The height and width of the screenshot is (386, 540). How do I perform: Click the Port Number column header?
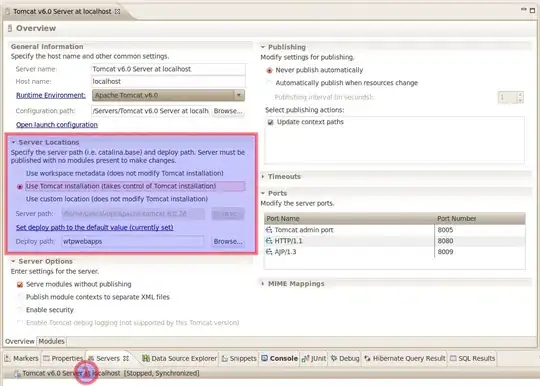(x=480, y=219)
